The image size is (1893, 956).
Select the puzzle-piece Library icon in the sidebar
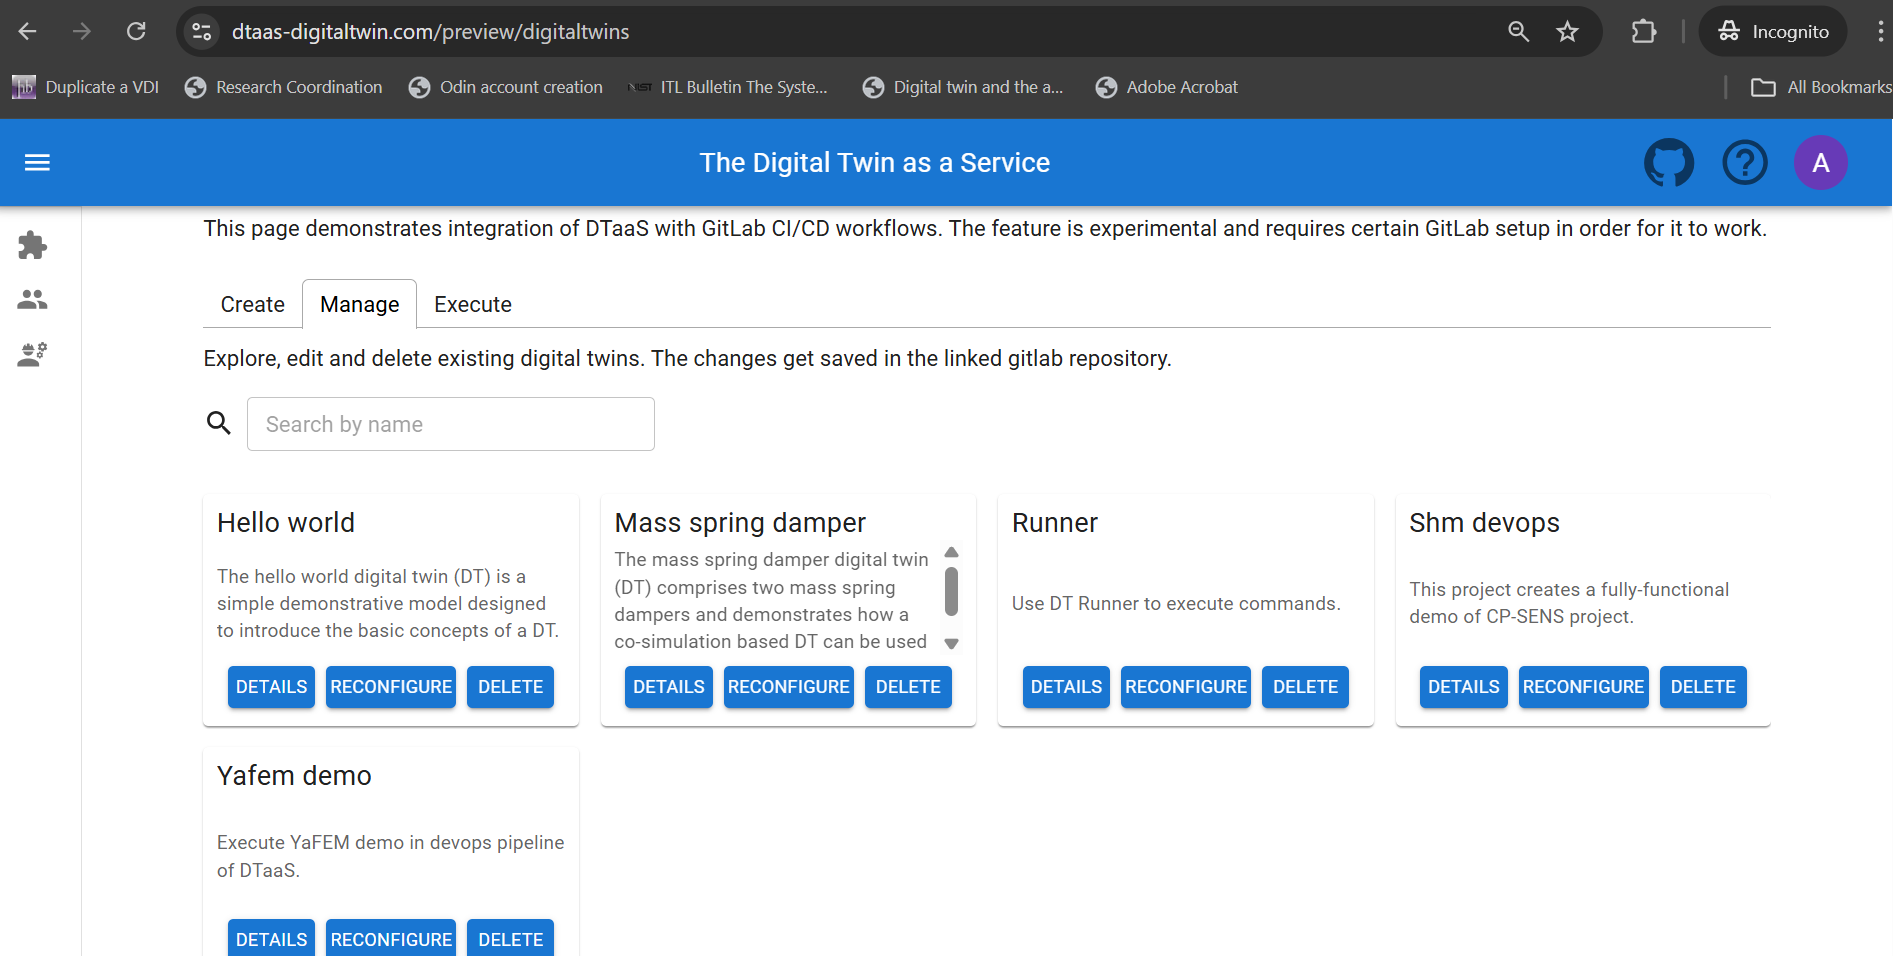pyautogui.click(x=32, y=245)
